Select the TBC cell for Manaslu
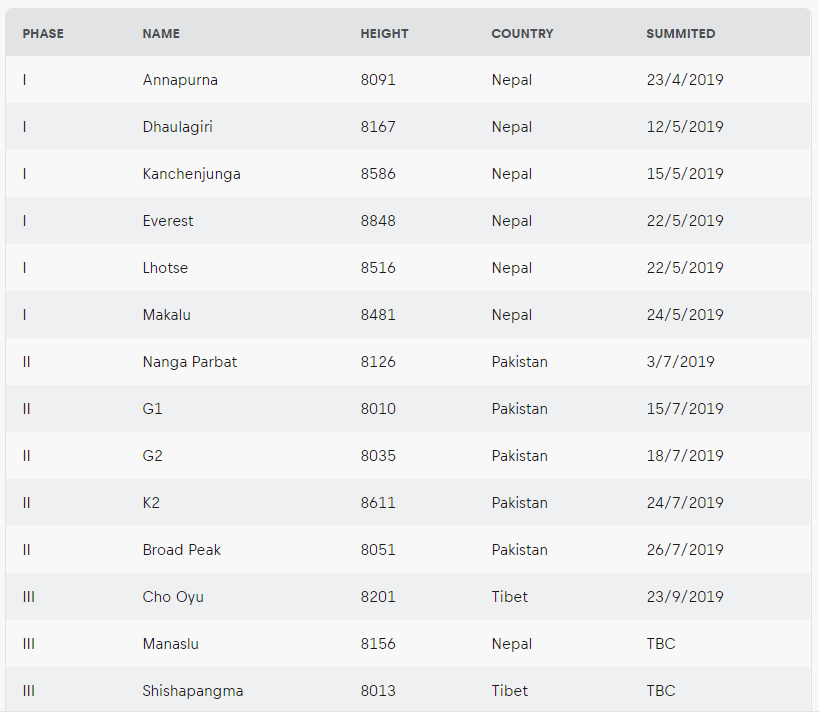 [x=661, y=644]
